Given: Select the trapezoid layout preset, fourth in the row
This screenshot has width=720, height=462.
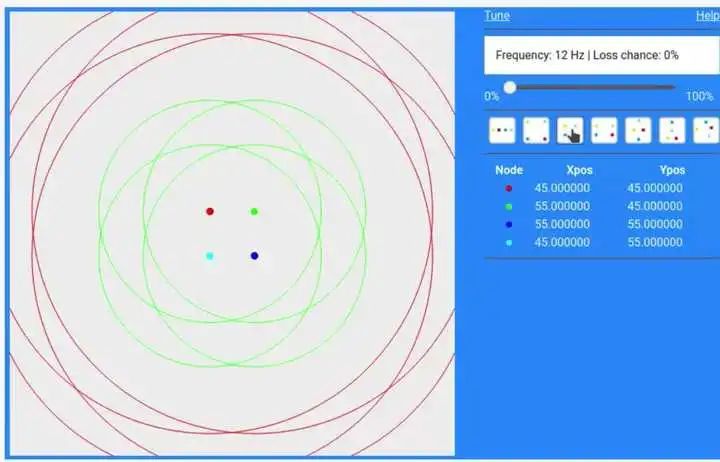Looking at the screenshot, I should pos(604,130).
